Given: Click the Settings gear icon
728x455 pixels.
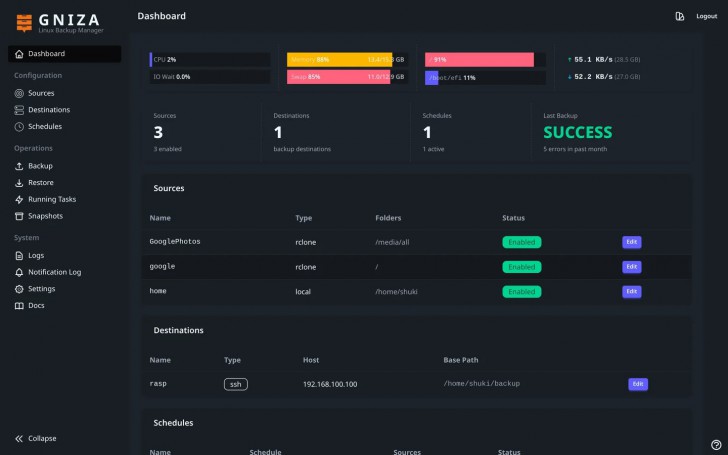Looking at the screenshot, I should (19, 289).
